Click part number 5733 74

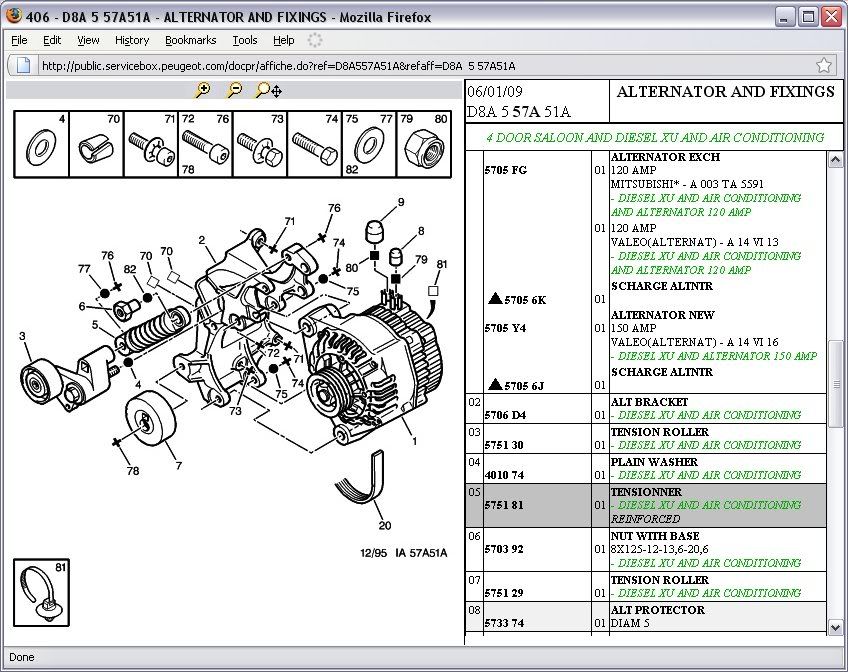click(x=504, y=623)
